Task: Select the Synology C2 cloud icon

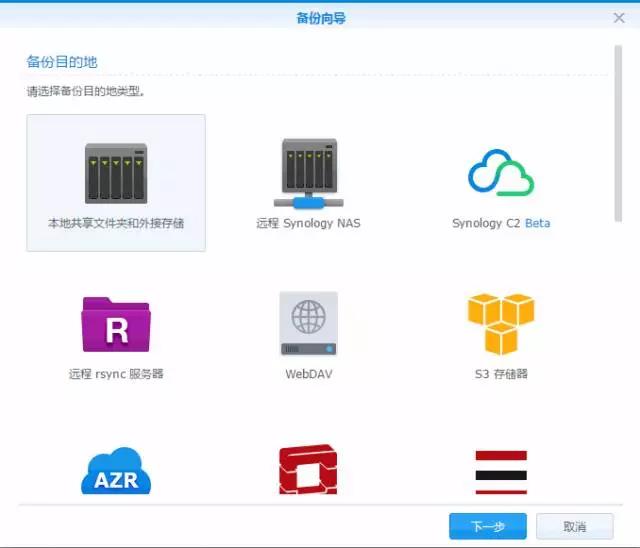Action: click(501, 173)
